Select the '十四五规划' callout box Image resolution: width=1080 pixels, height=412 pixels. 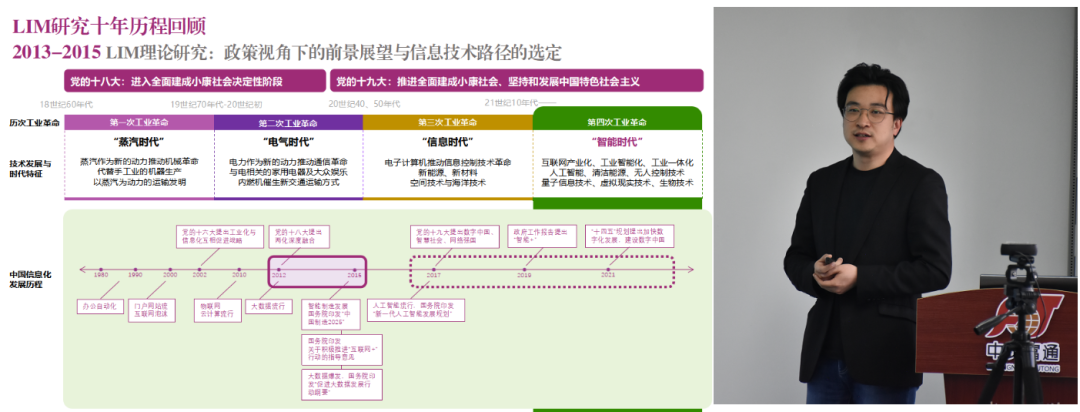tap(630, 236)
